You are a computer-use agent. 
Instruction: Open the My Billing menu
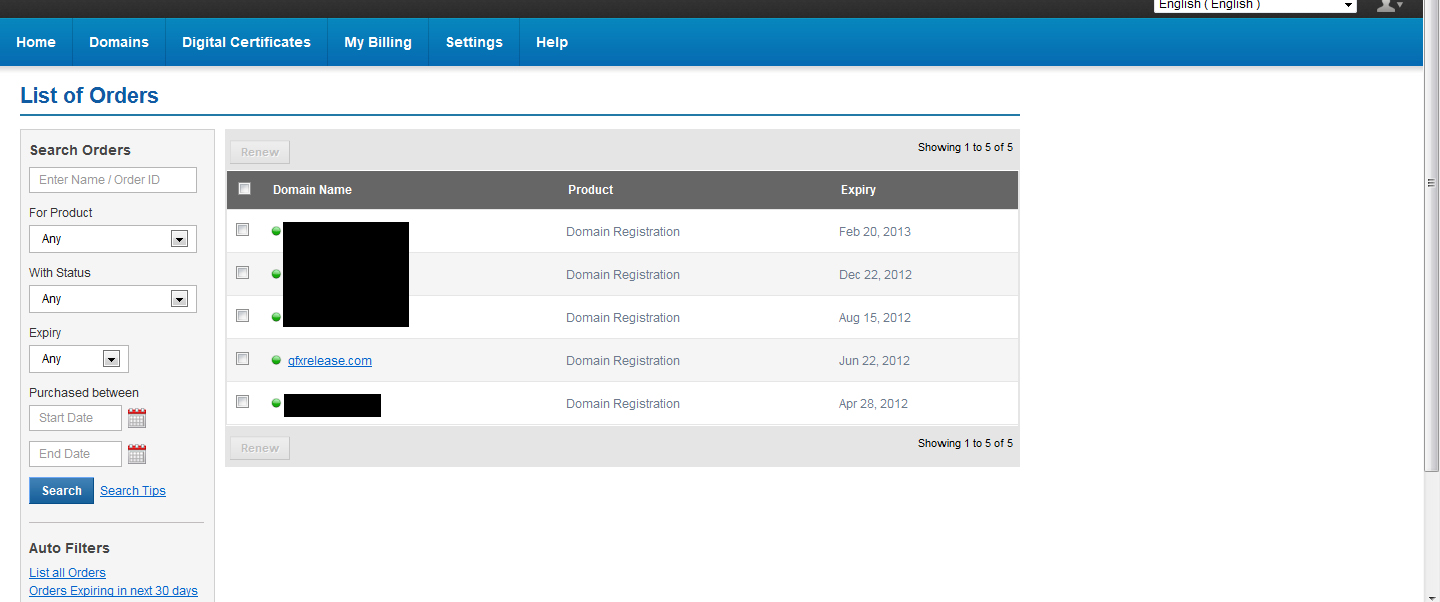(378, 42)
